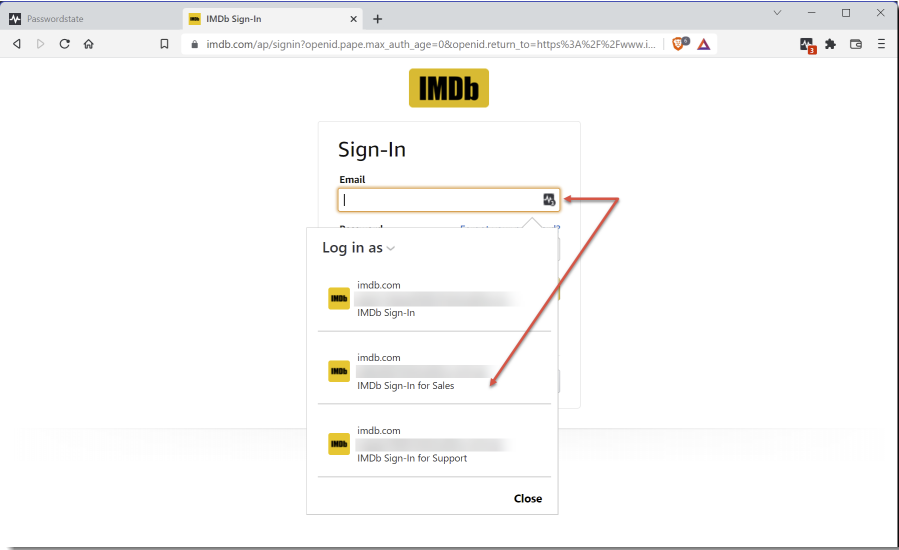Viewport: 899px width, 550px height.
Task: Expand the 'Log in as' dropdown
Action: tap(358, 248)
